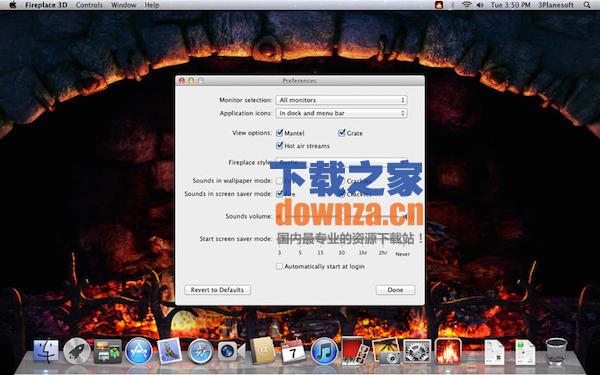This screenshot has width=600, height=375.
Task: Open Photo Booth from the dock
Action: pyautogui.click(x=355, y=351)
